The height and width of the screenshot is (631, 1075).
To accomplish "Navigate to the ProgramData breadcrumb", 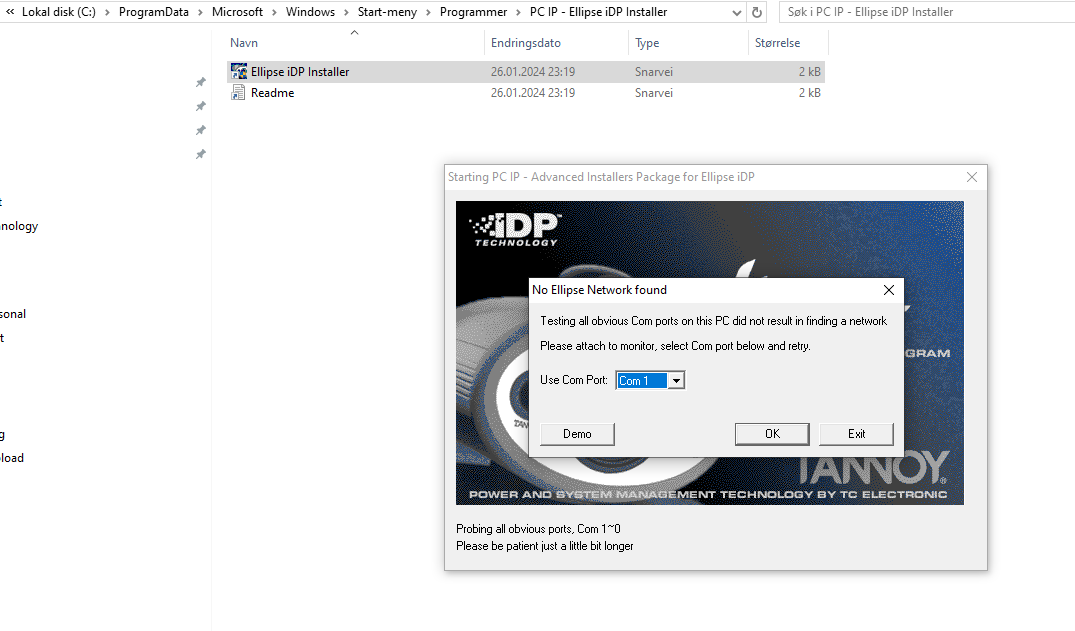I will [154, 12].
